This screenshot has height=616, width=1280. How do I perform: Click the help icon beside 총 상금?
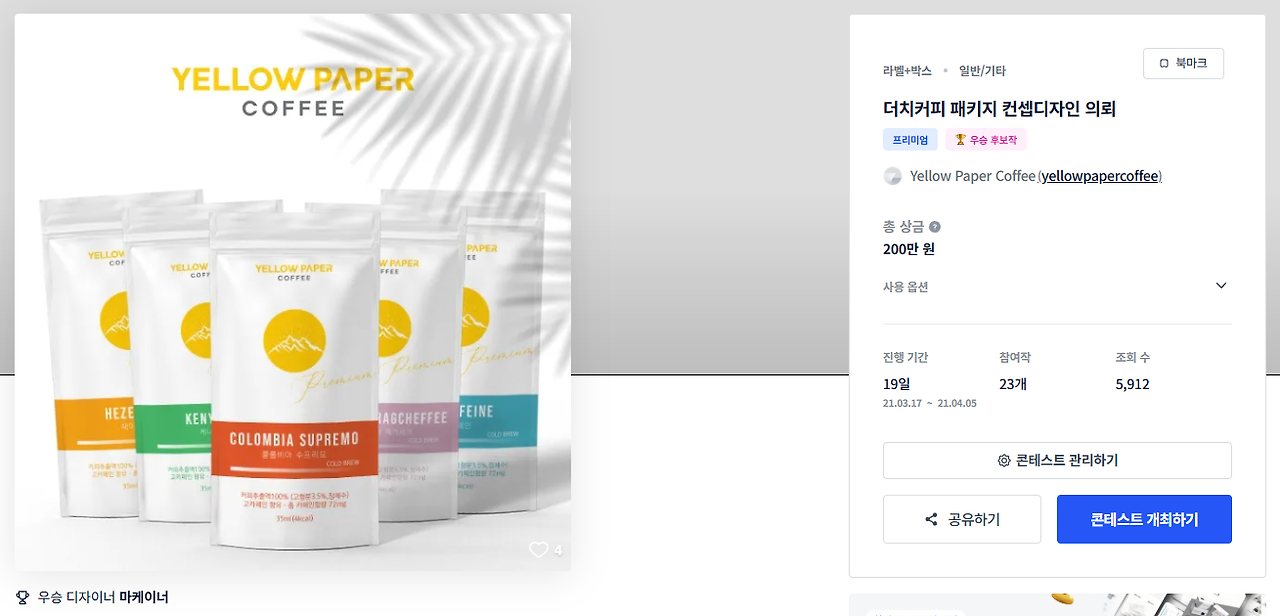[935, 227]
